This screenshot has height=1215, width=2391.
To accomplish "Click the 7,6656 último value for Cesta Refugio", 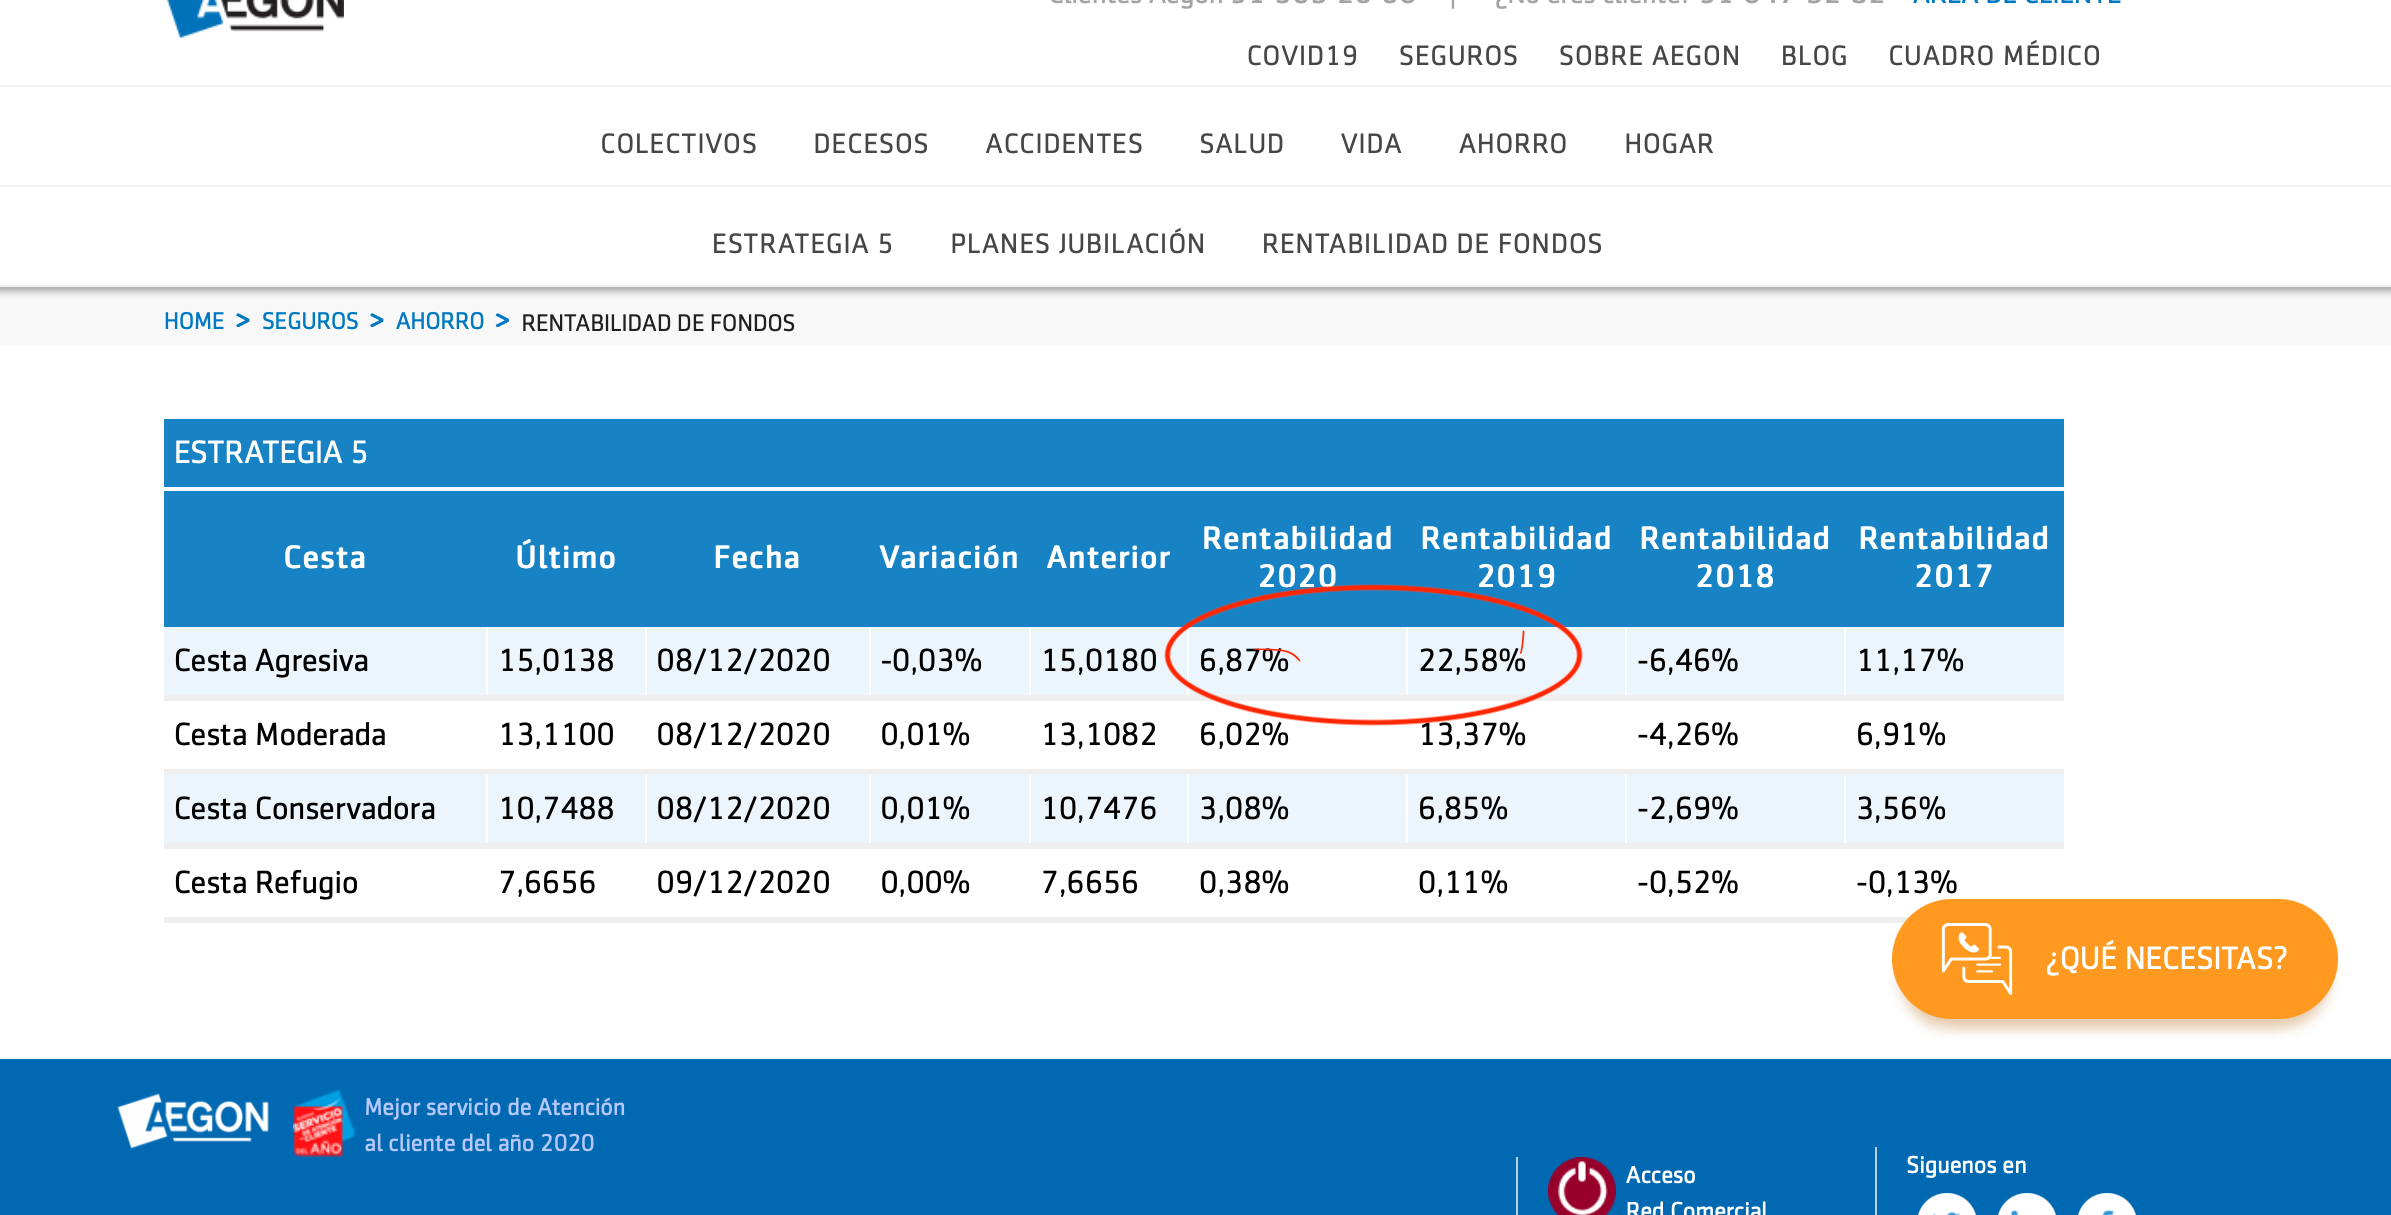I will pos(547,883).
